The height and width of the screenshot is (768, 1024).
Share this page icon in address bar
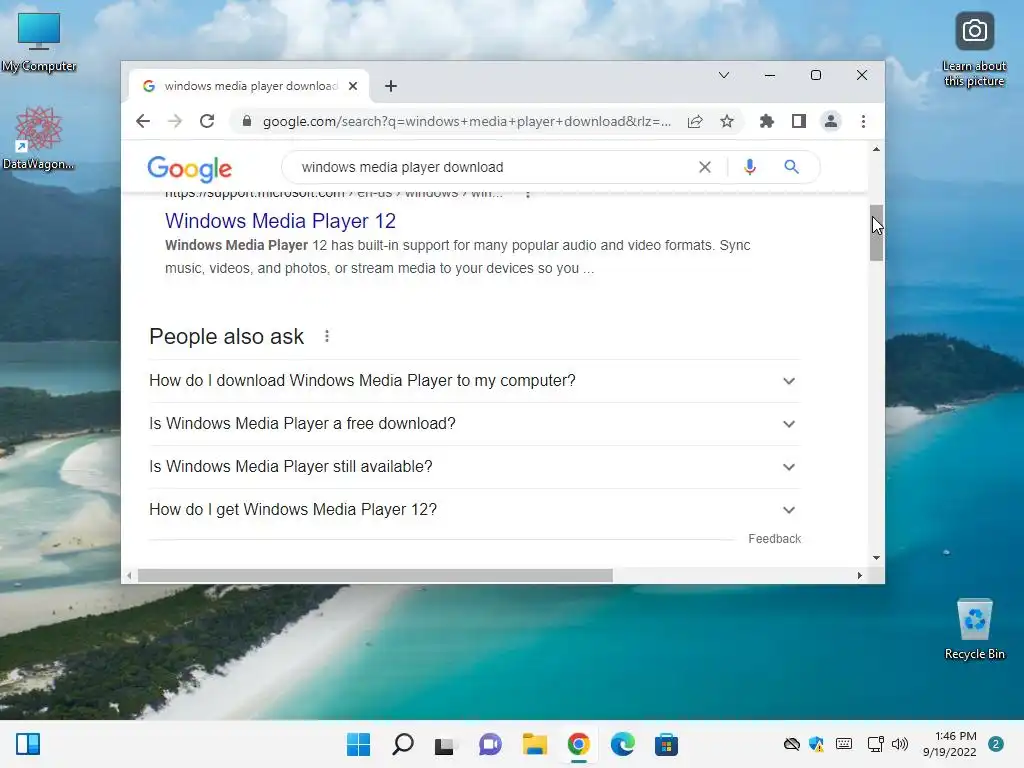point(695,121)
